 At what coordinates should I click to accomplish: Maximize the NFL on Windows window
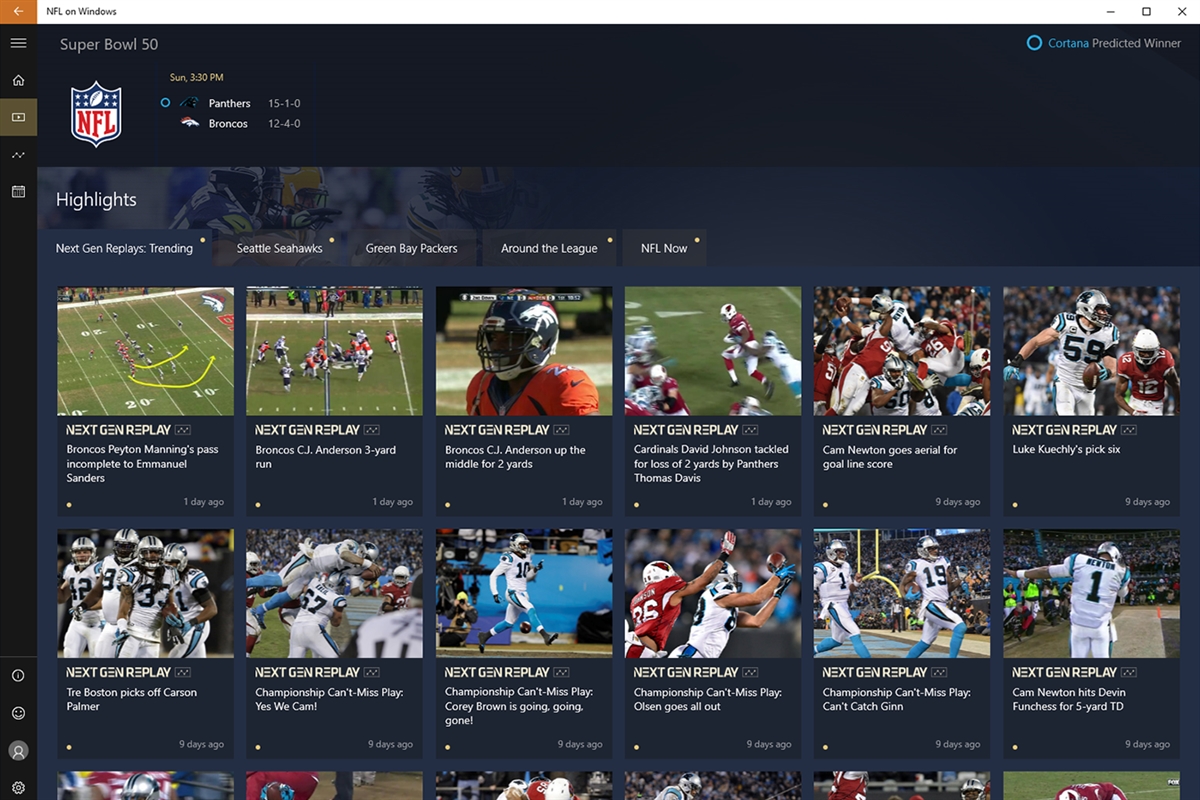(1146, 12)
